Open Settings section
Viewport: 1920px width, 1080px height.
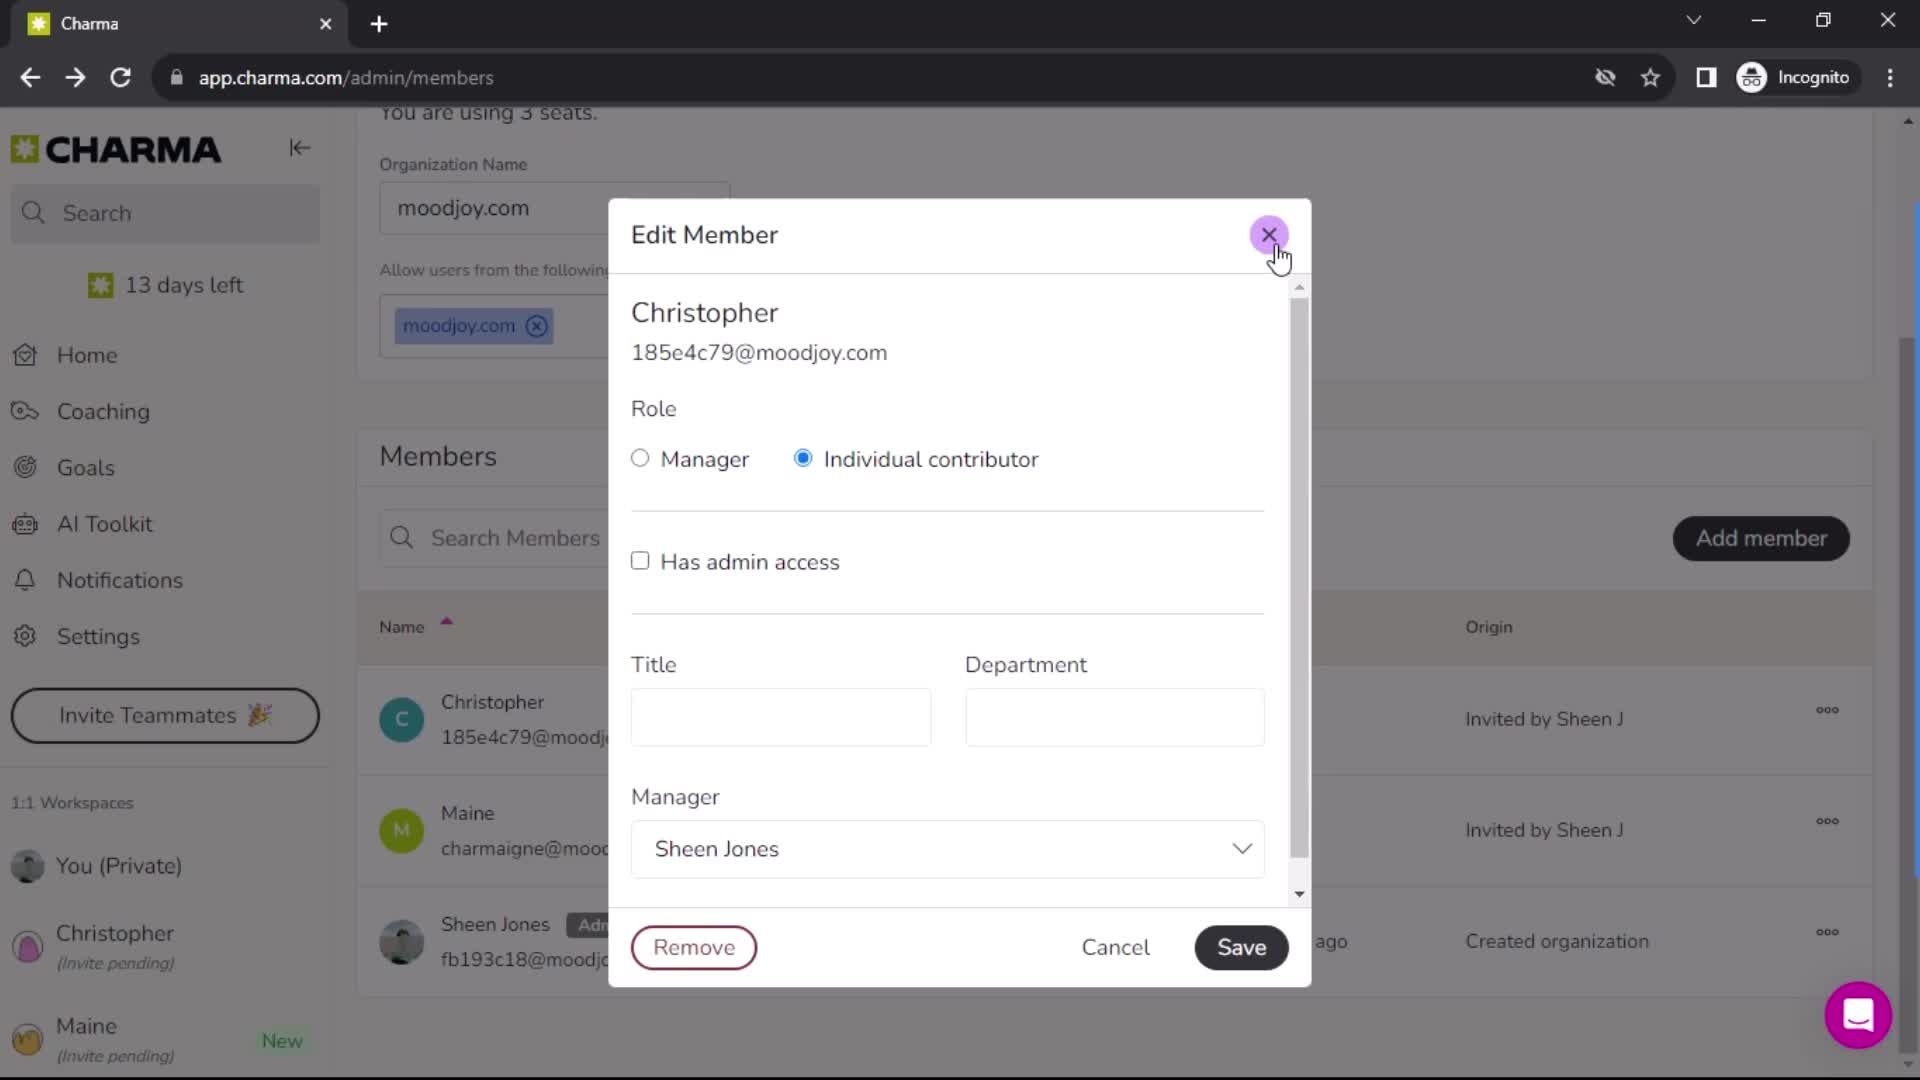pyautogui.click(x=98, y=636)
